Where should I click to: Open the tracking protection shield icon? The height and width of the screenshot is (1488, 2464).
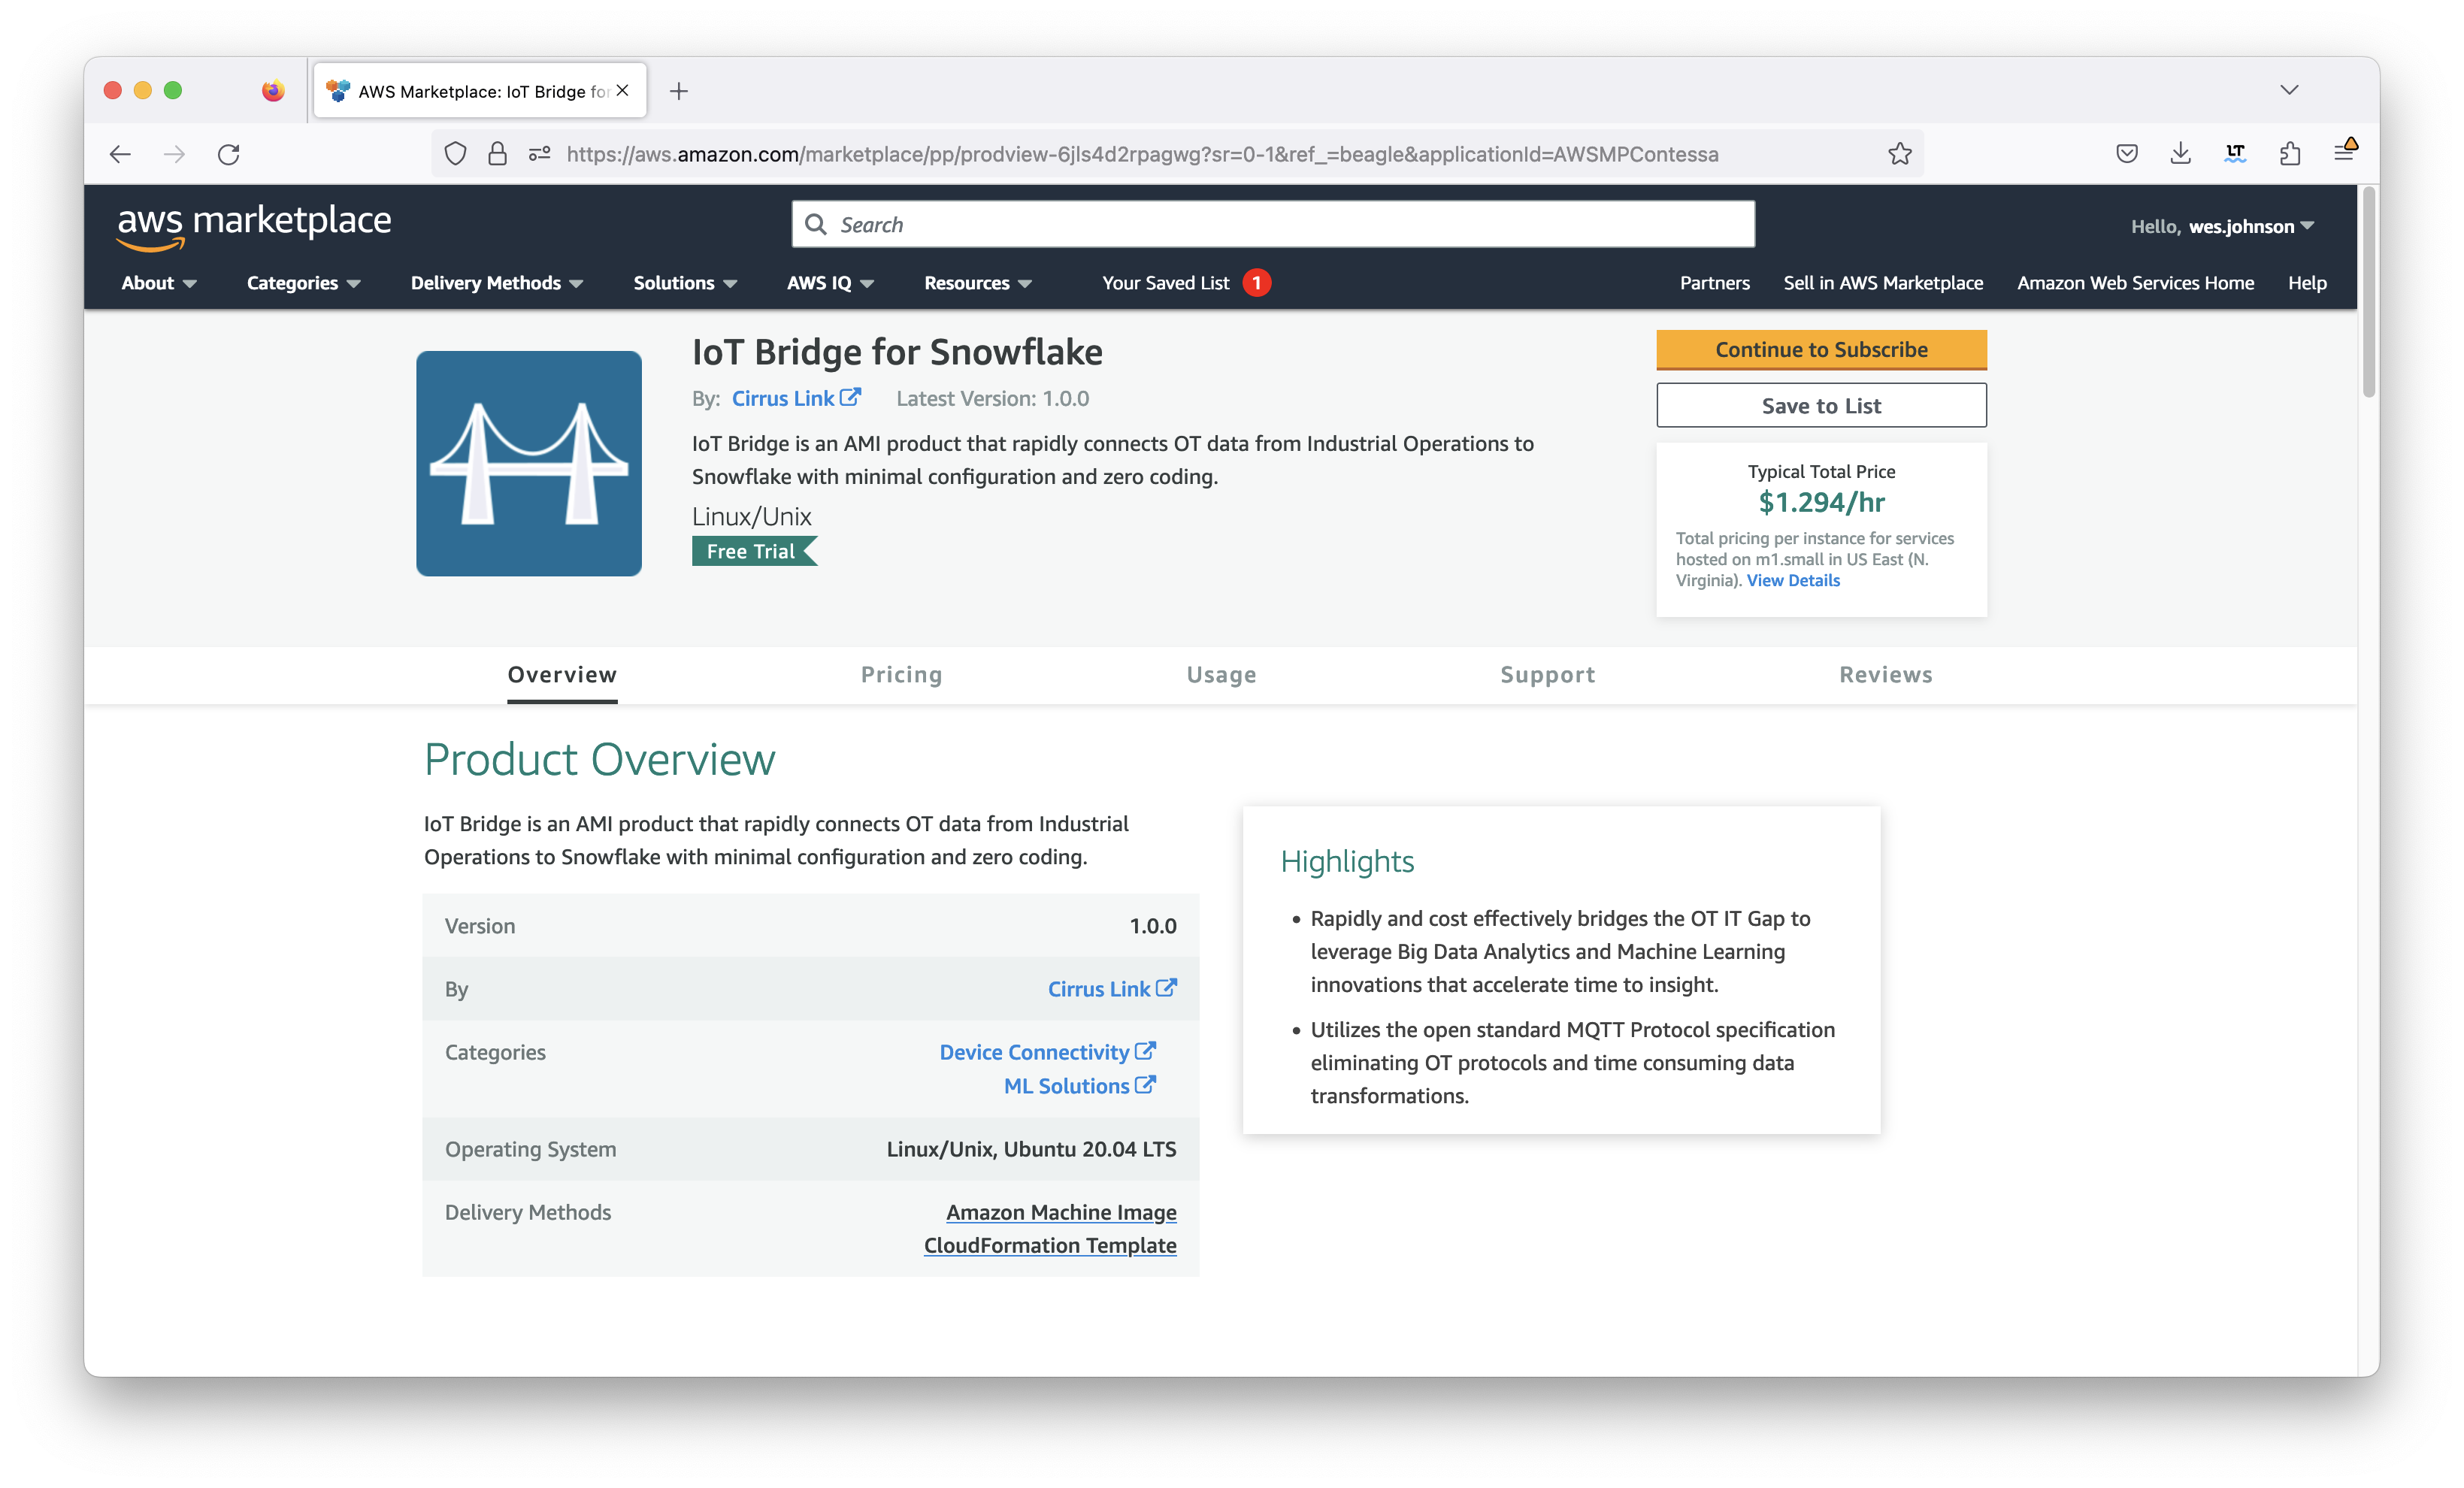455,154
